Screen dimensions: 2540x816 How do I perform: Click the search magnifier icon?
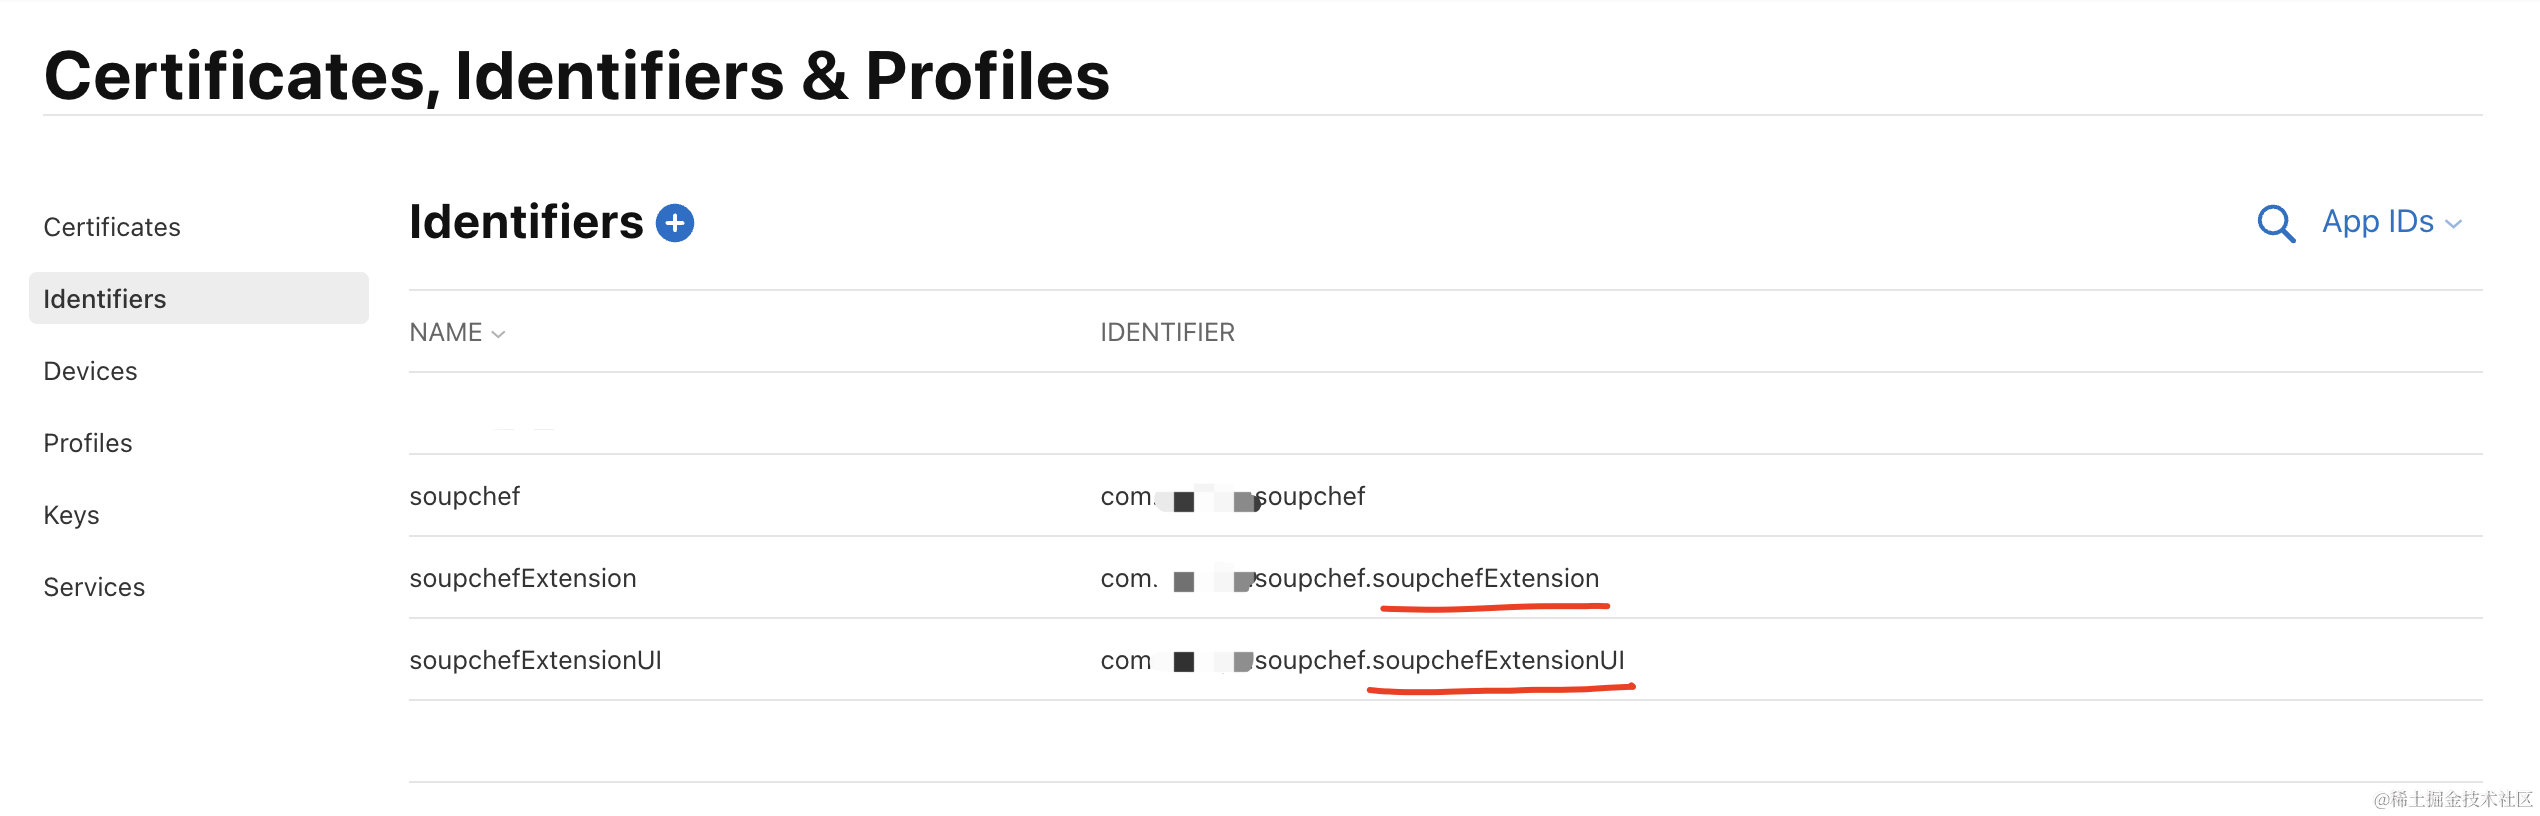pos(2275,223)
